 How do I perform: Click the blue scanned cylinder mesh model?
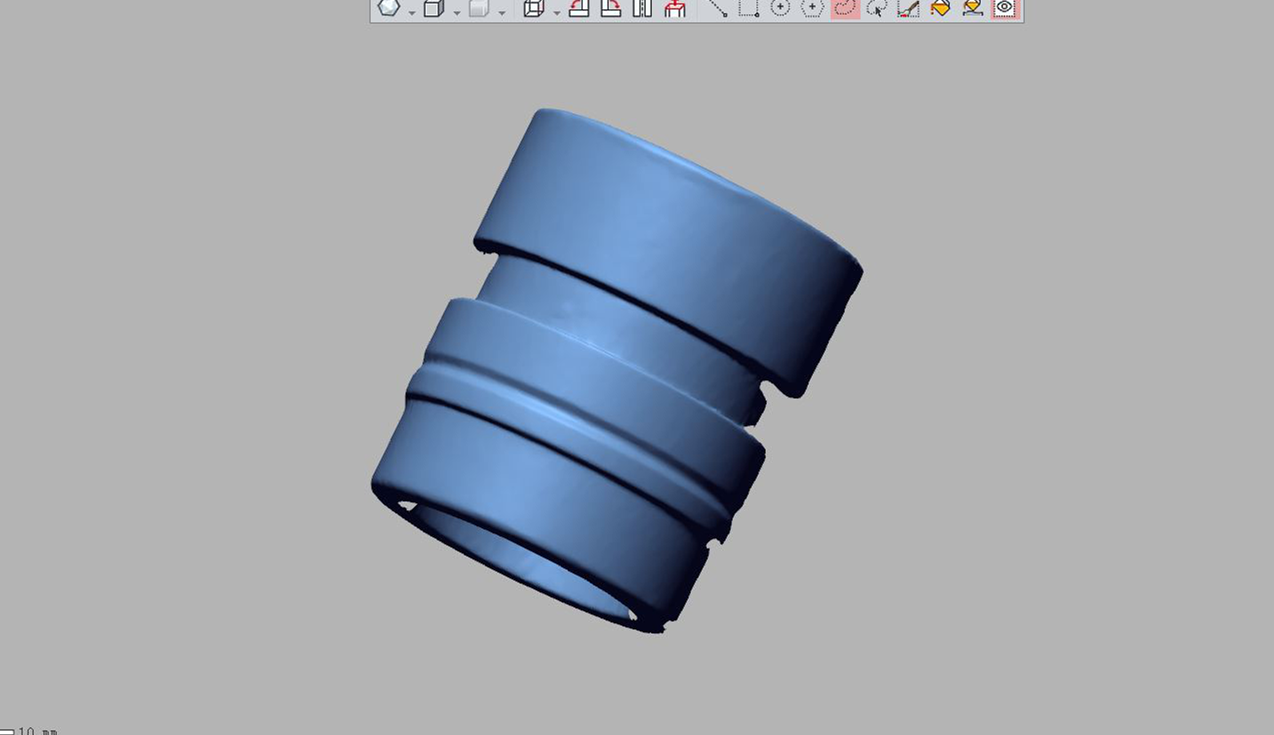coord(617,370)
